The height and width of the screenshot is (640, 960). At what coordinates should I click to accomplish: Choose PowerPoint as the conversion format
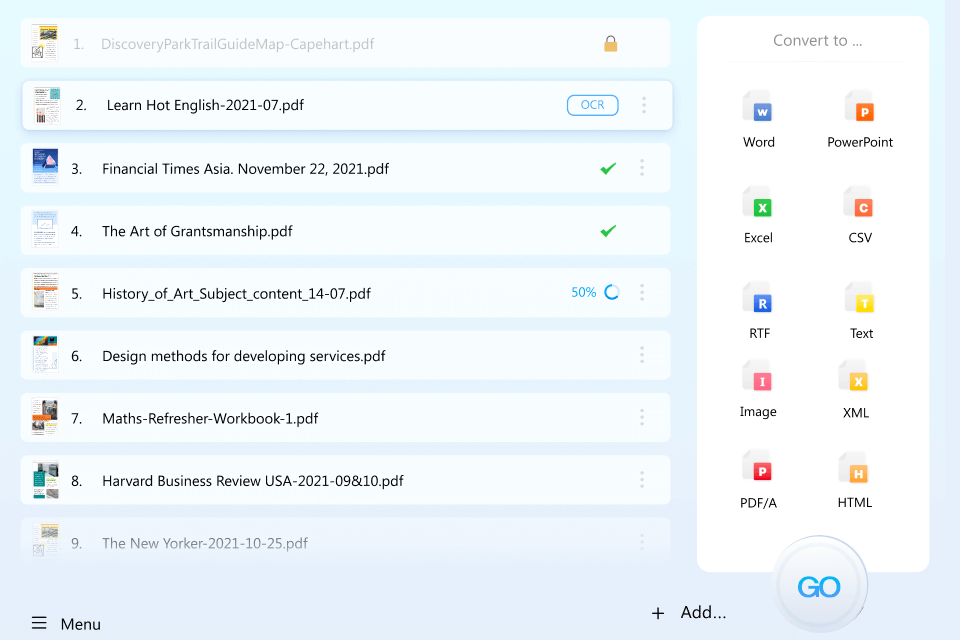(x=860, y=119)
